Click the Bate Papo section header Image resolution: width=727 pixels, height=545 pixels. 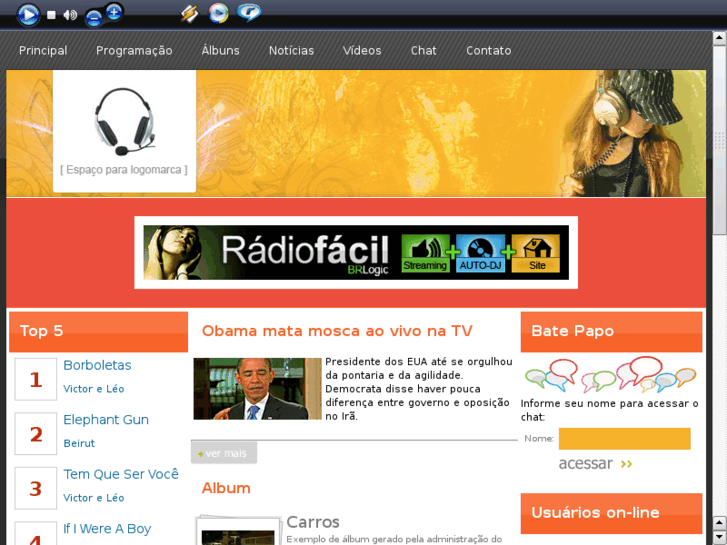point(612,332)
